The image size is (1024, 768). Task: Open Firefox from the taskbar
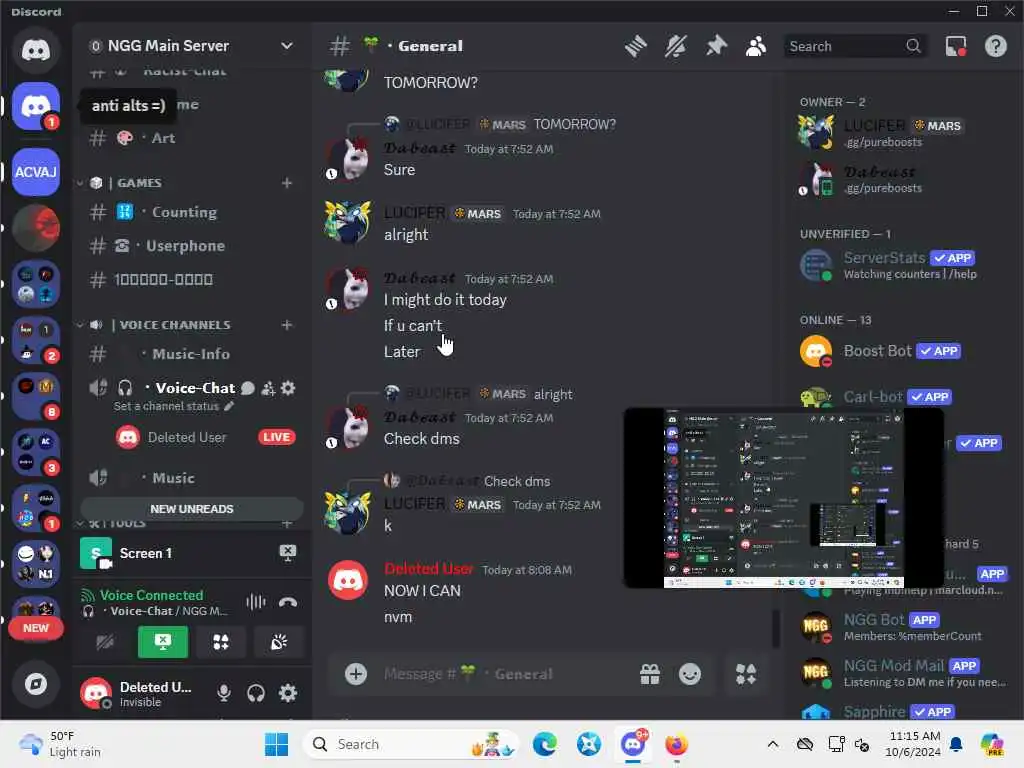677,744
